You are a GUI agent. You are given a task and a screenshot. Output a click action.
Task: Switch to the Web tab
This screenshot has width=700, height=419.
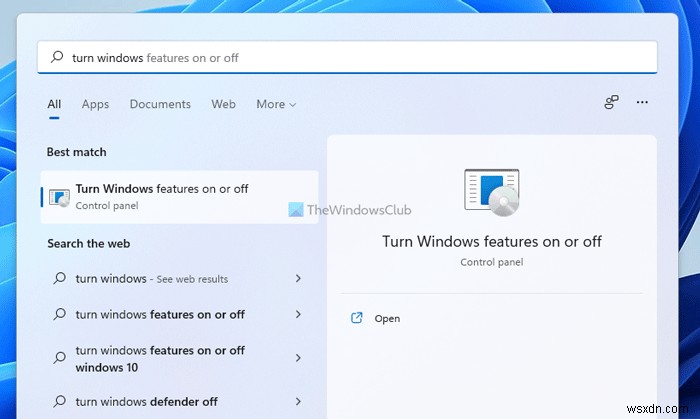pyautogui.click(x=223, y=104)
